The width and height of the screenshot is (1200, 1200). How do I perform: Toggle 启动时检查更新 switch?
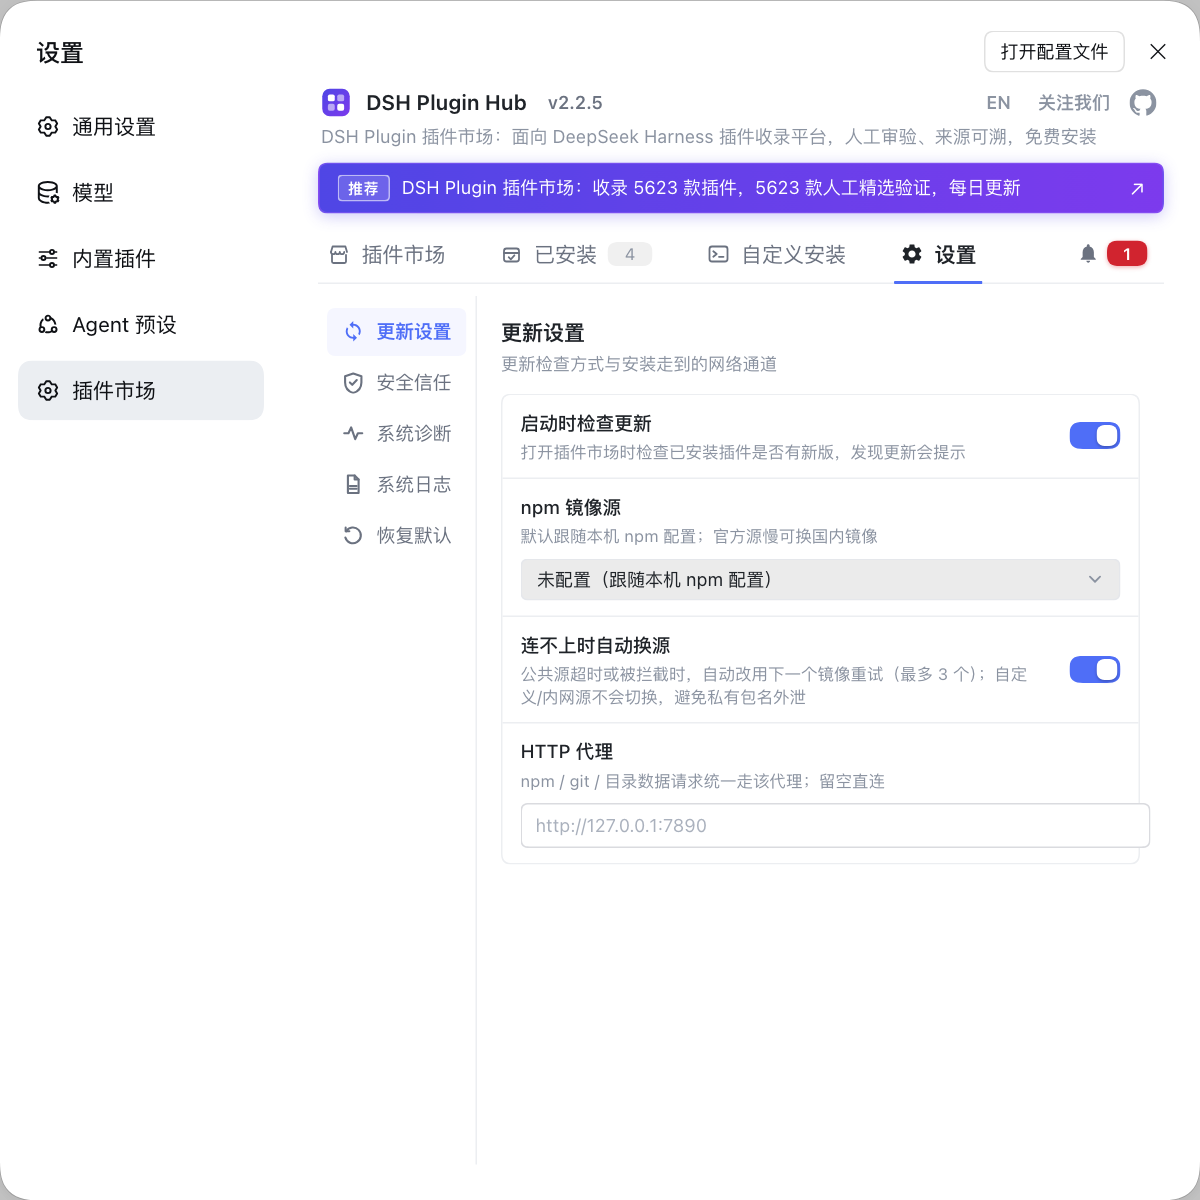[x=1095, y=435]
